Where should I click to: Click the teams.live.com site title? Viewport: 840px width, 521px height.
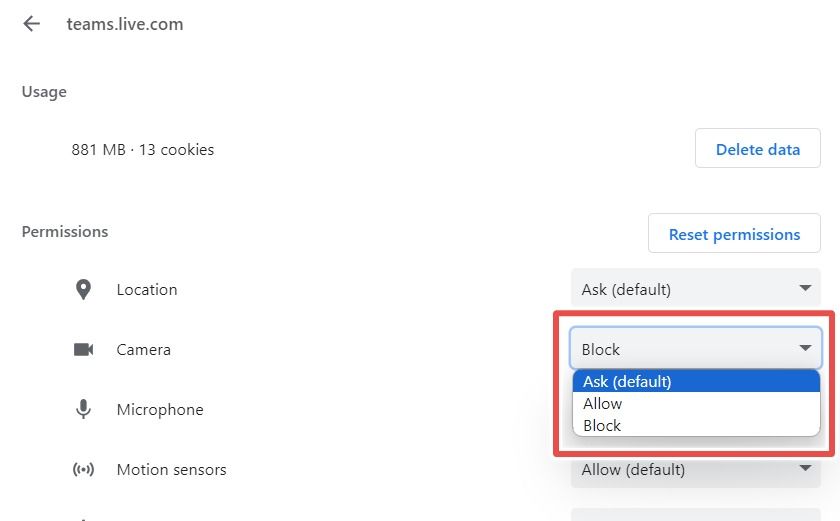tap(125, 24)
